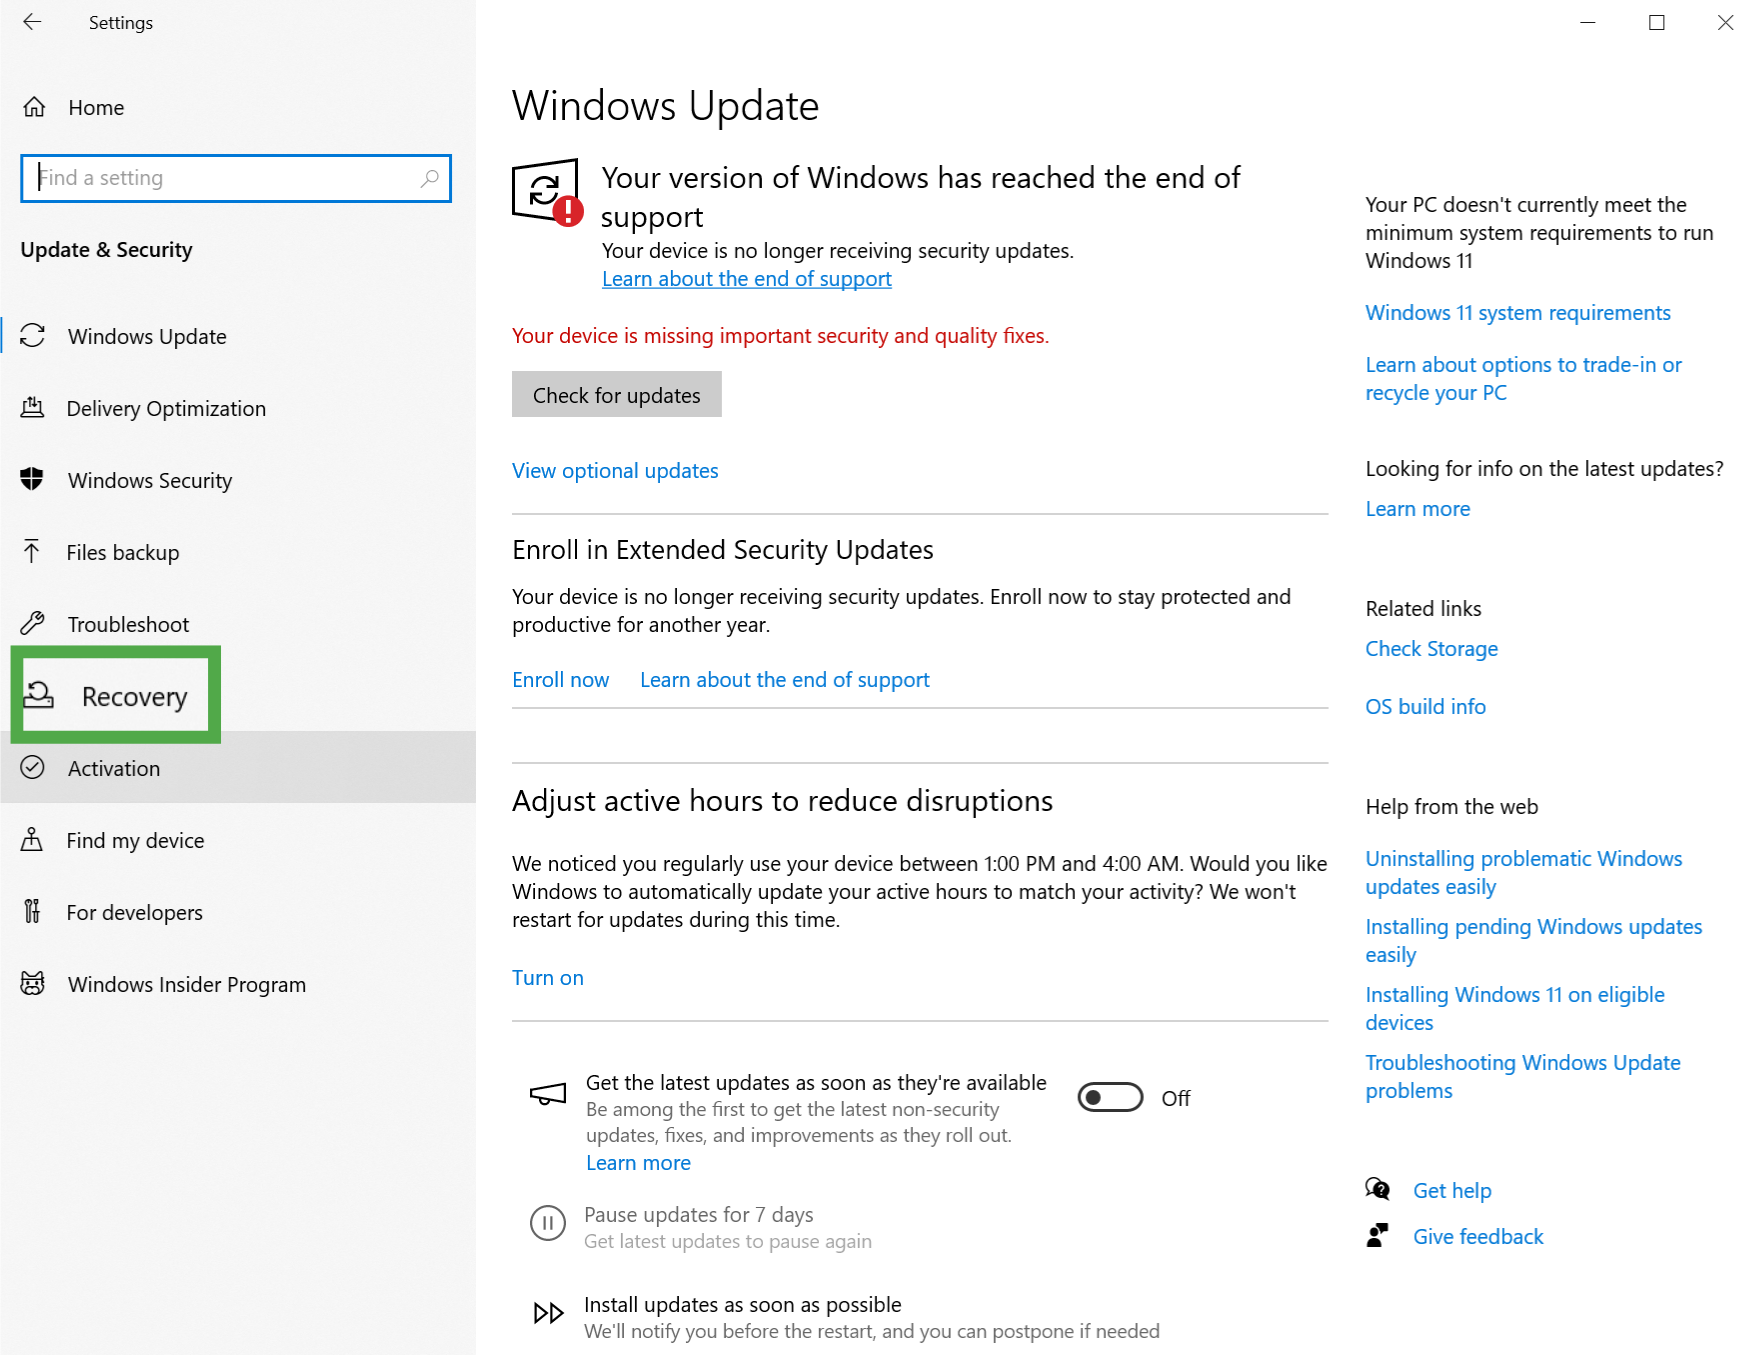This screenshot has height=1355, width=1756.
Task: Open Windows Update sidebar item
Action: 238,336
